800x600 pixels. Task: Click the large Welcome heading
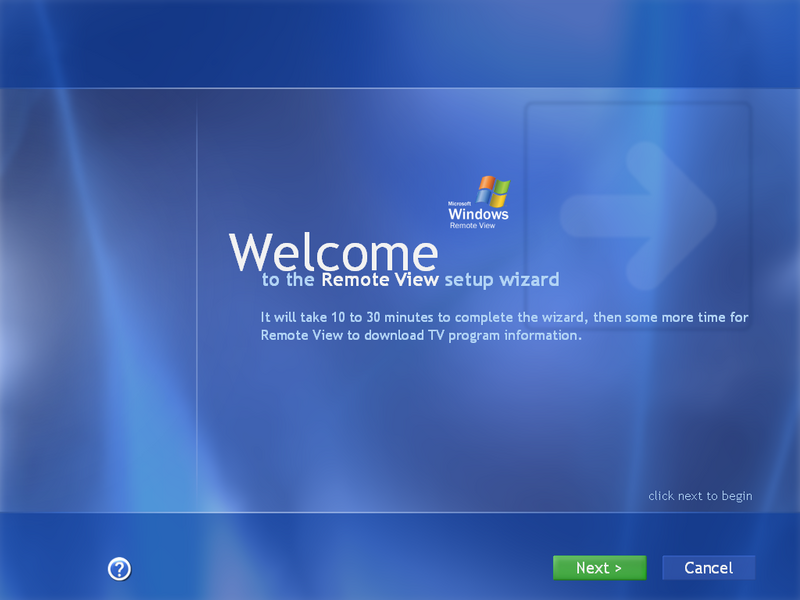click(x=334, y=252)
